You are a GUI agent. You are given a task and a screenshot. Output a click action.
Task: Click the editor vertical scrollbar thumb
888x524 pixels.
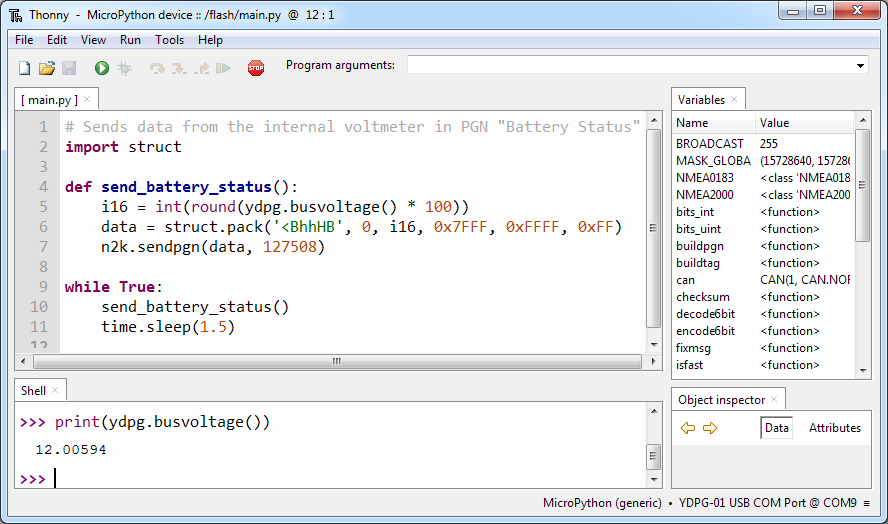[x=654, y=228]
